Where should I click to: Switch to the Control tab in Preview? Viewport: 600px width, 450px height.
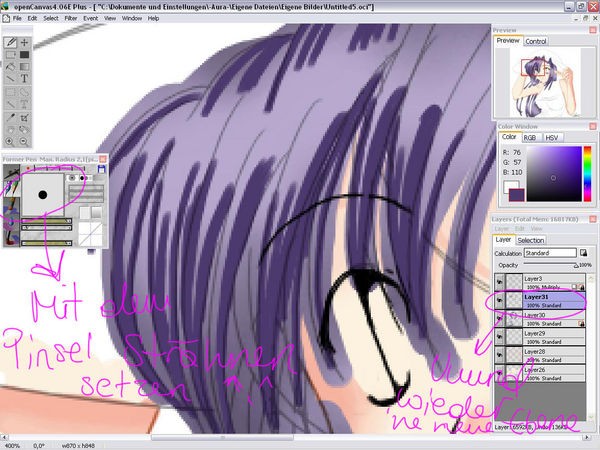[x=536, y=41]
